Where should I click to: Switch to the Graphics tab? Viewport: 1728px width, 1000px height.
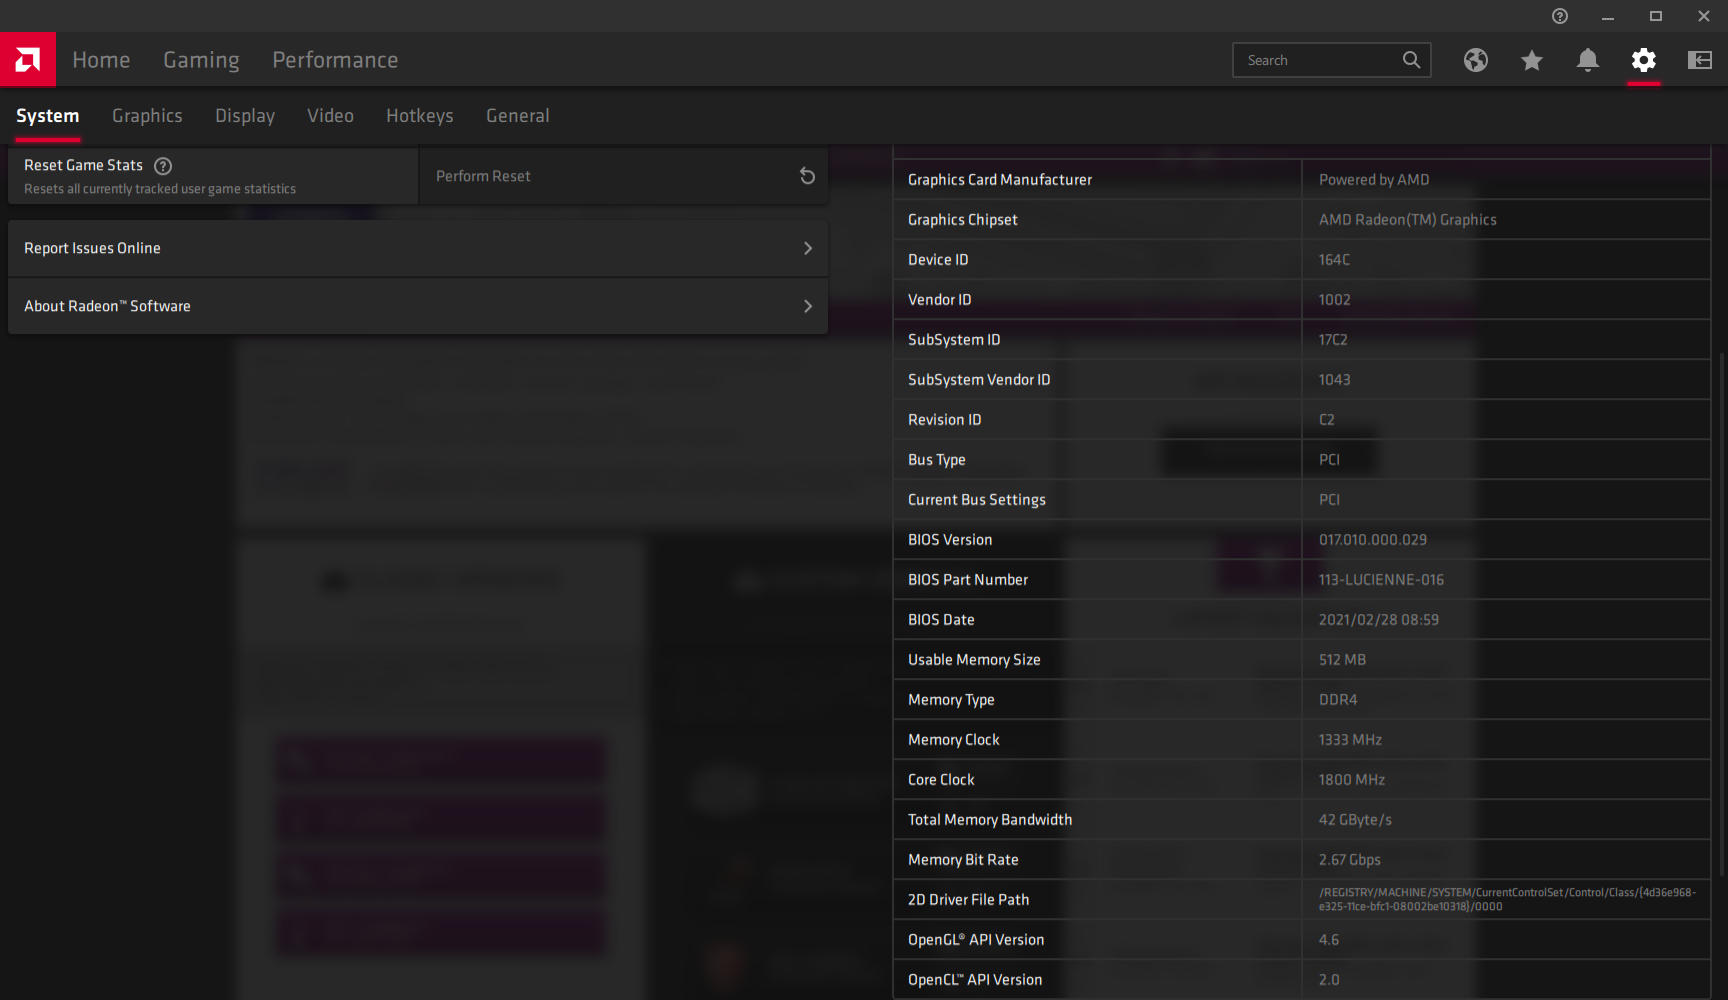(x=147, y=116)
